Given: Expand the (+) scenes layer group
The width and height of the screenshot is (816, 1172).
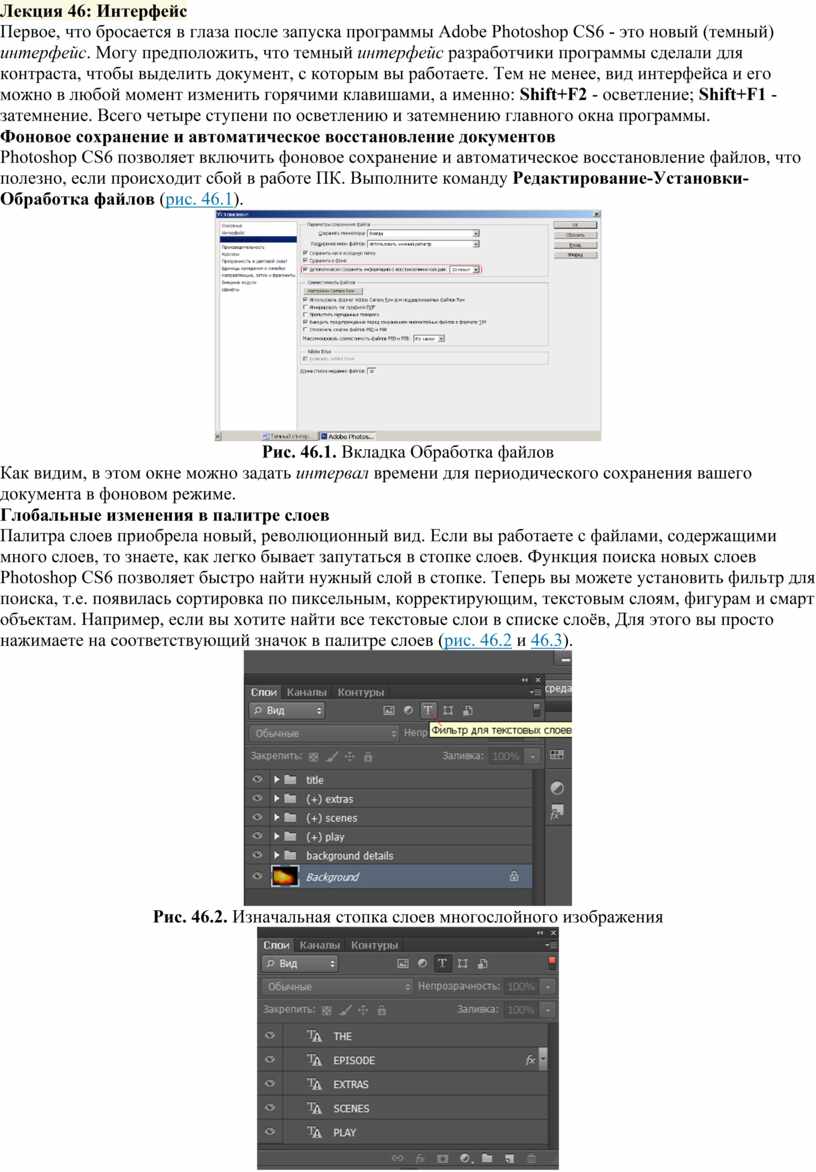Looking at the screenshot, I should coord(276,818).
